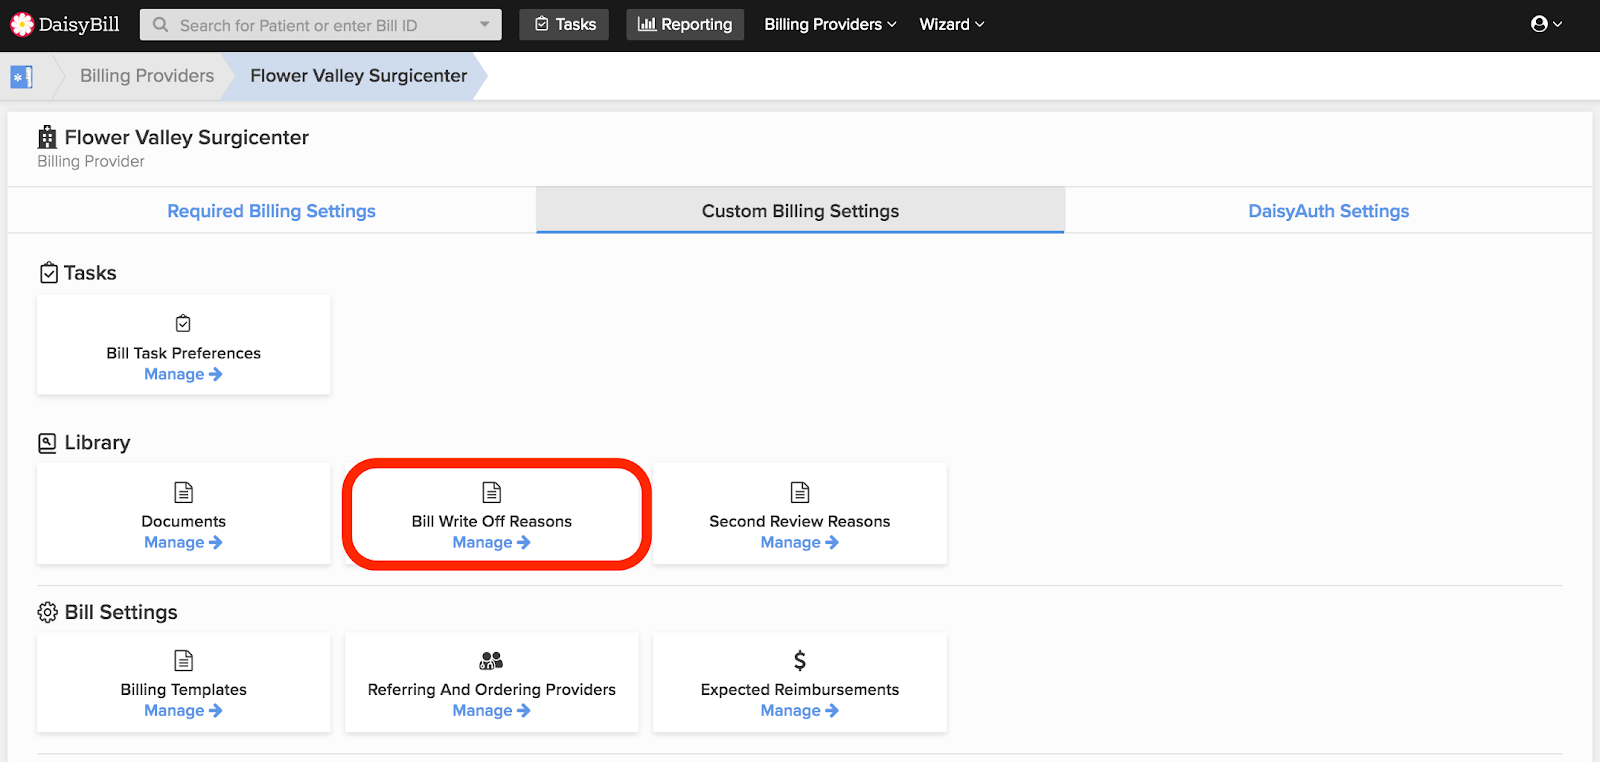Click the Library section icon
Screen dimensions: 1600x762
point(47,443)
